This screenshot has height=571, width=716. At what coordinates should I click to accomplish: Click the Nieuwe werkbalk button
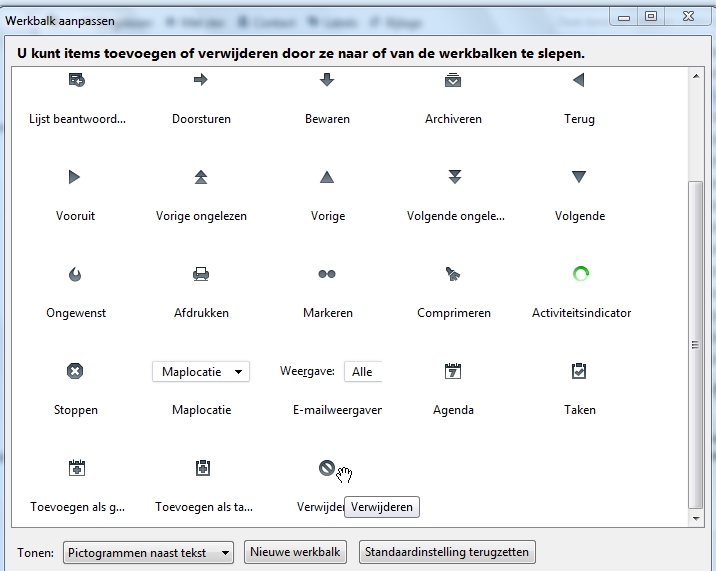(x=295, y=552)
